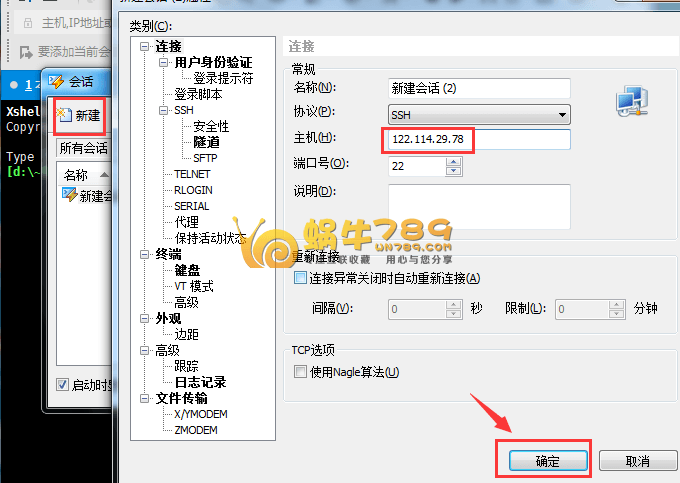This screenshot has width=680, height=483.
Task: Click the network computers icon in dialog
Action: tap(633, 100)
